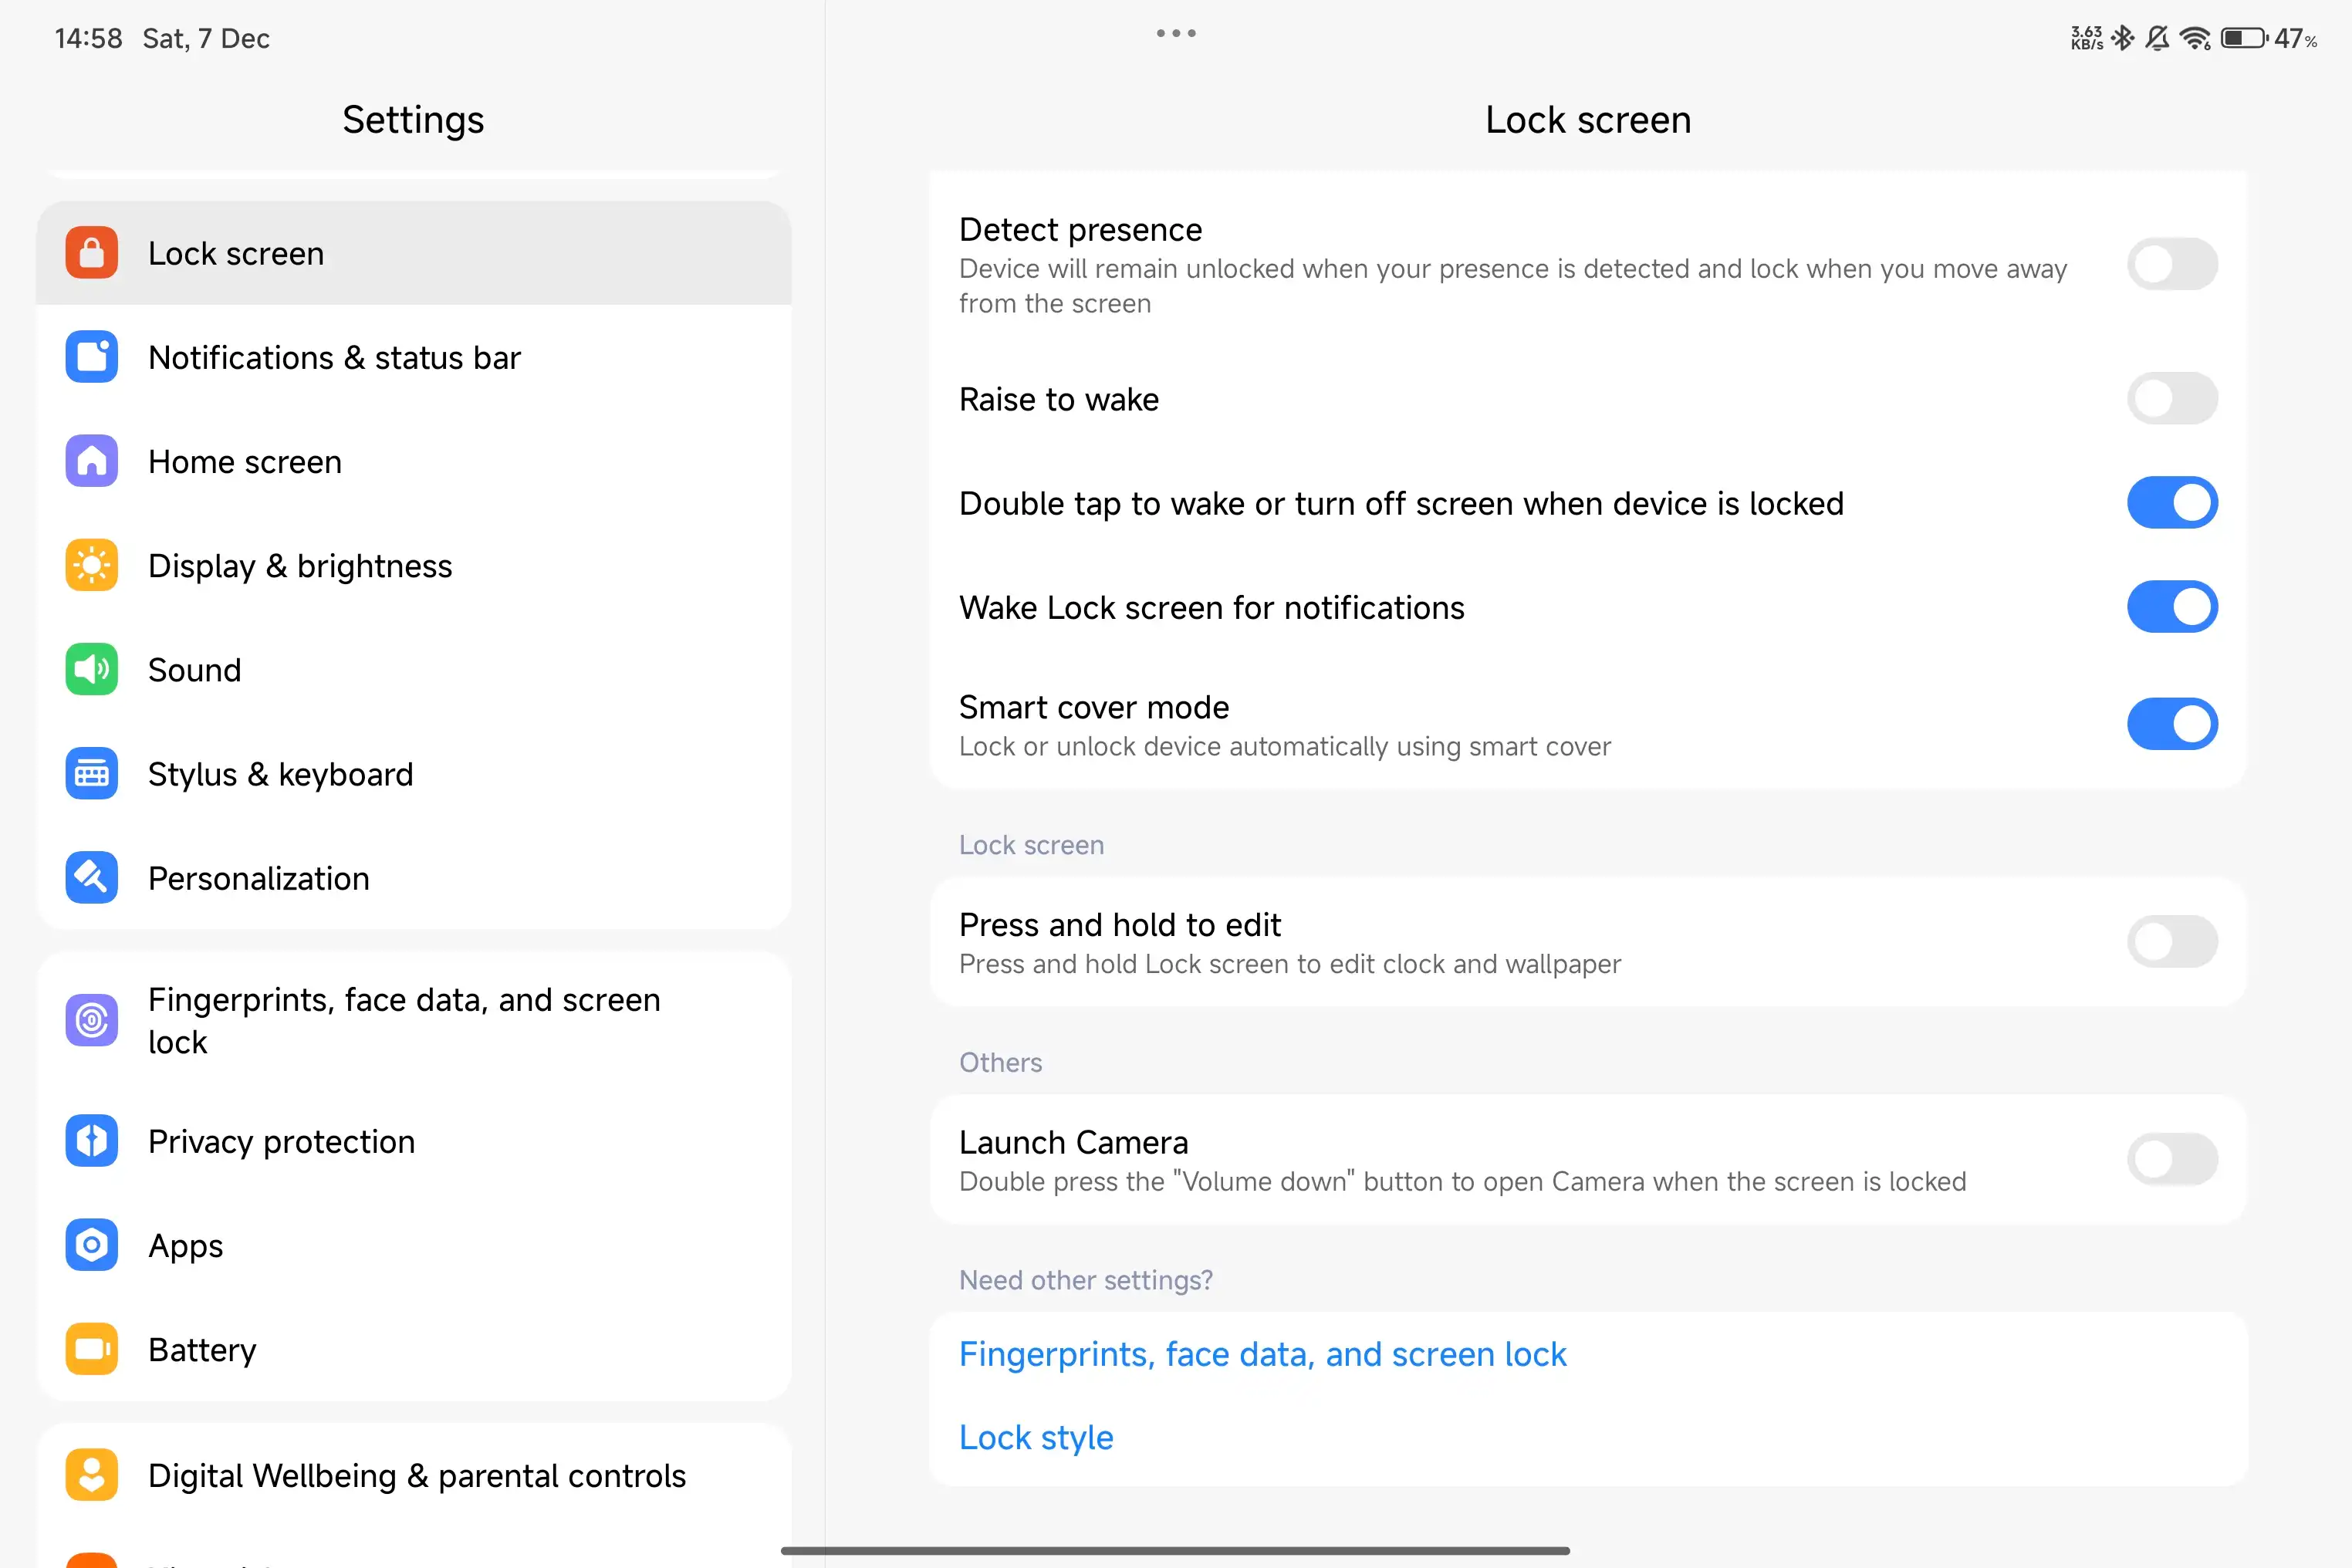Viewport: 2352px width, 1568px height.
Task: Click the Digital Wellbeing person icon
Action: pyautogui.click(x=91, y=1475)
